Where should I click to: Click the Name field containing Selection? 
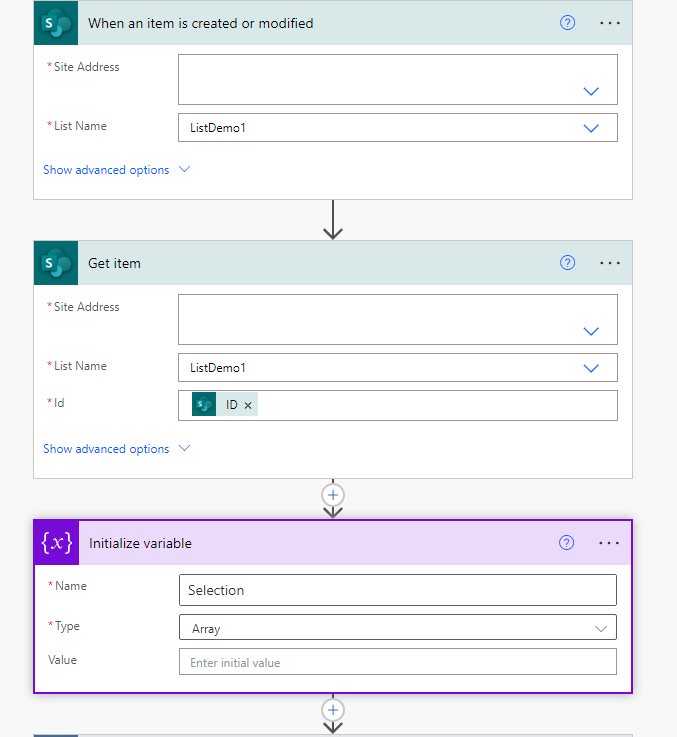tap(398, 590)
